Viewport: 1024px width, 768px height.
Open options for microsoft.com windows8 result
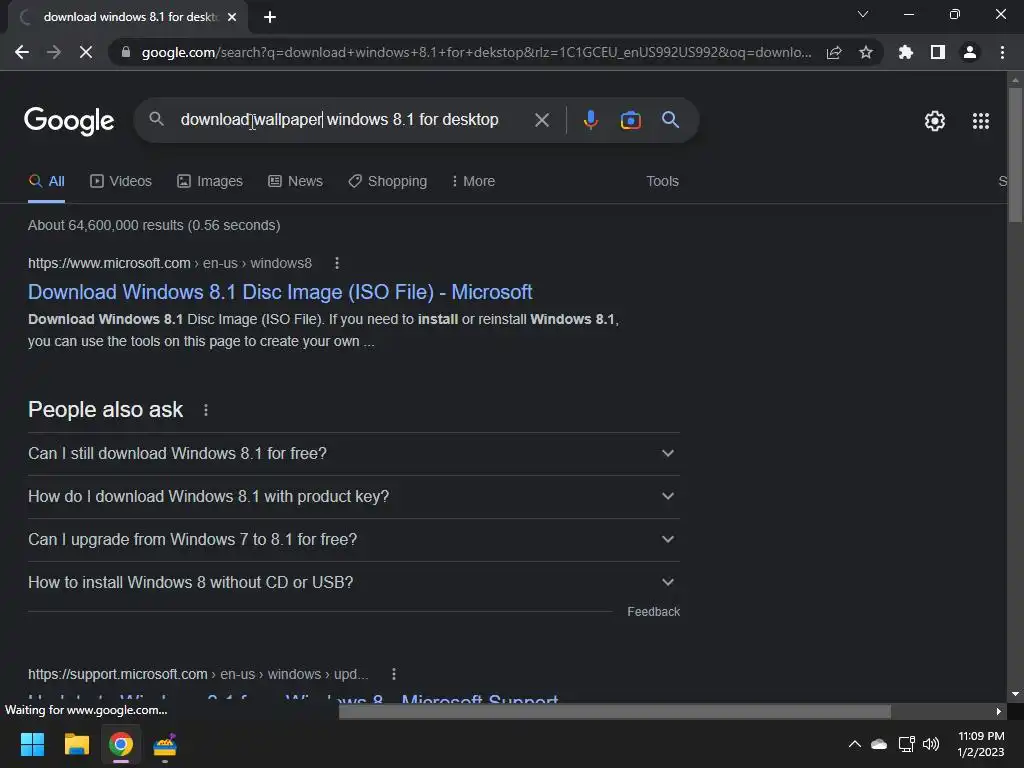[337, 263]
